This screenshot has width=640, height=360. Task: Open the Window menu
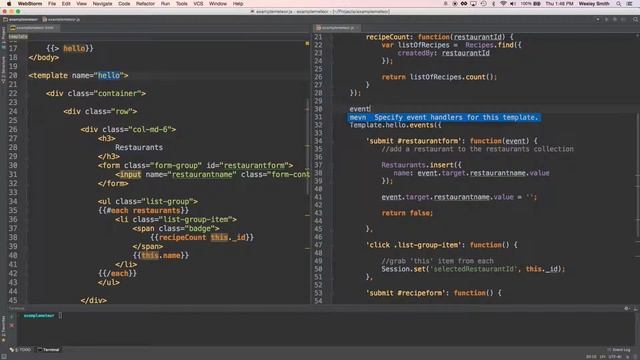point(218,4)
